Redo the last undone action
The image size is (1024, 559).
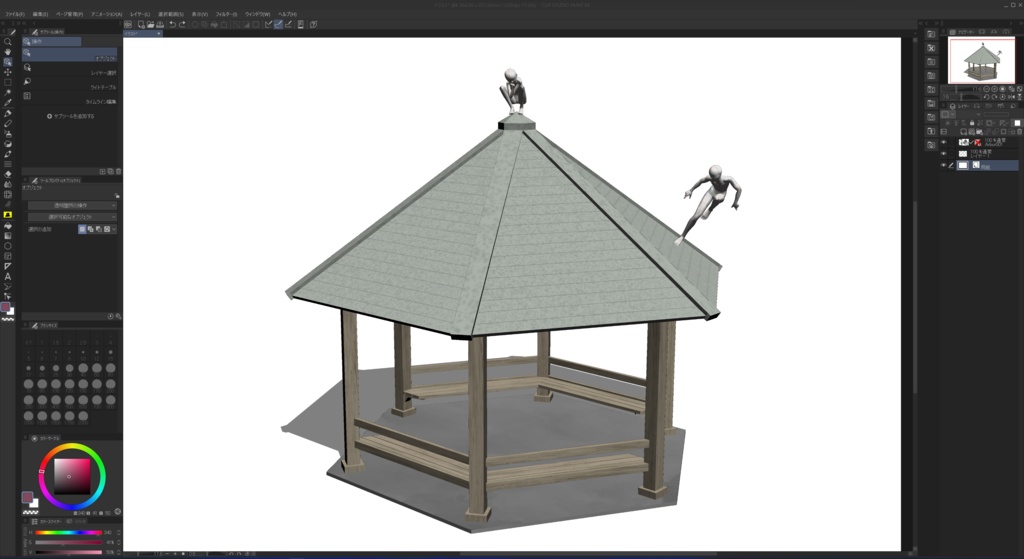182,25
